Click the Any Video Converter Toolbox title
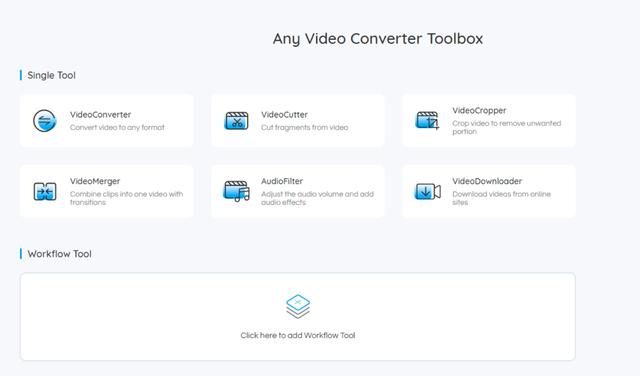Viewport: 640px width, 376px height. coord(378,39)
